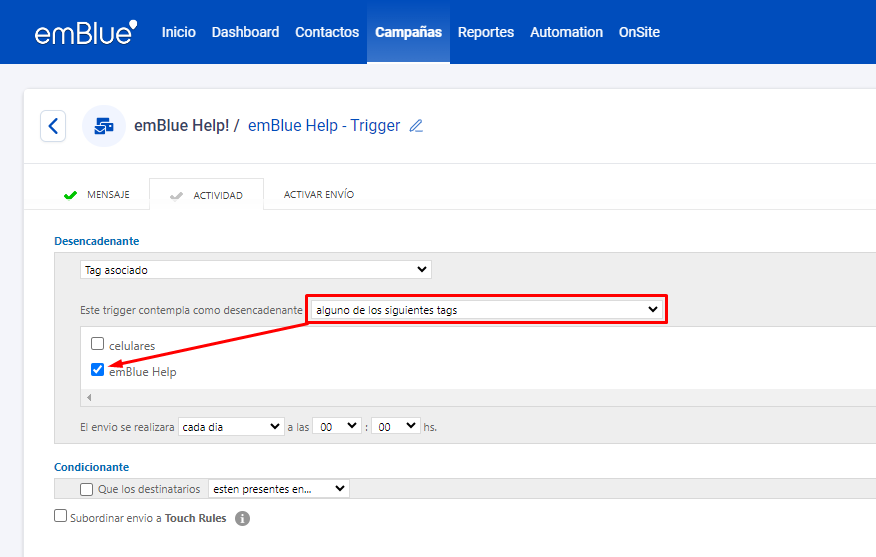This screenshot has width=876, height=557.
Task: Click the green check icon beside MENSAJE
Action: pyautogui.click(x=70, y=195)
